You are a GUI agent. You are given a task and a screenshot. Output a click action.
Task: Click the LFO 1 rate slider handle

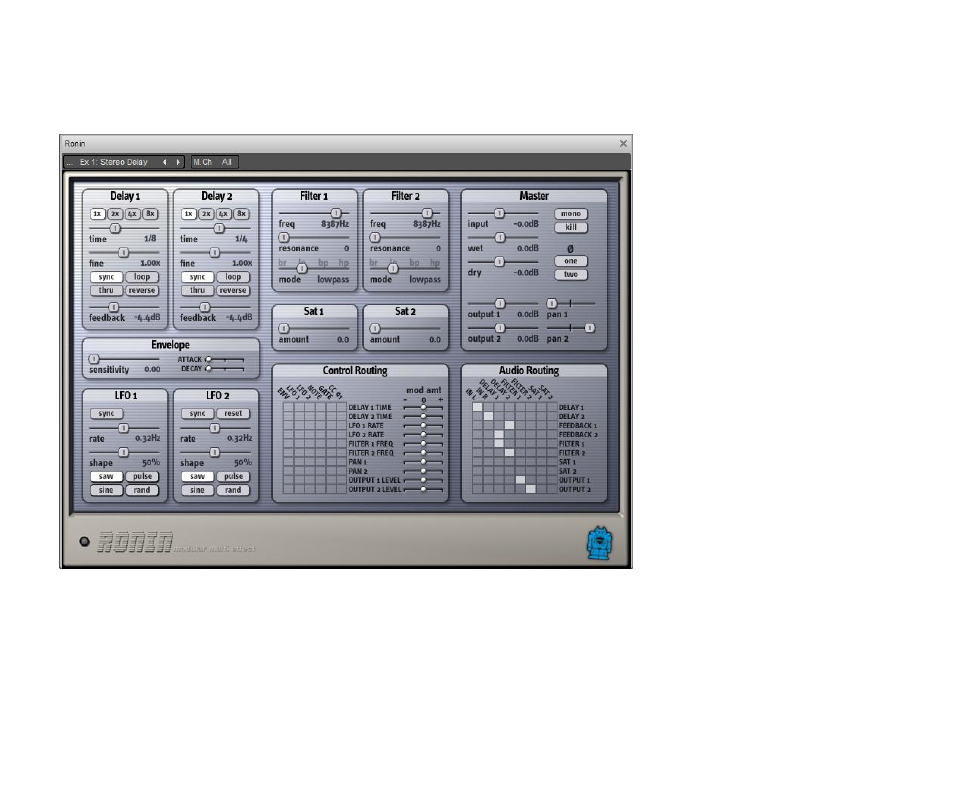(x=124, y=428)
